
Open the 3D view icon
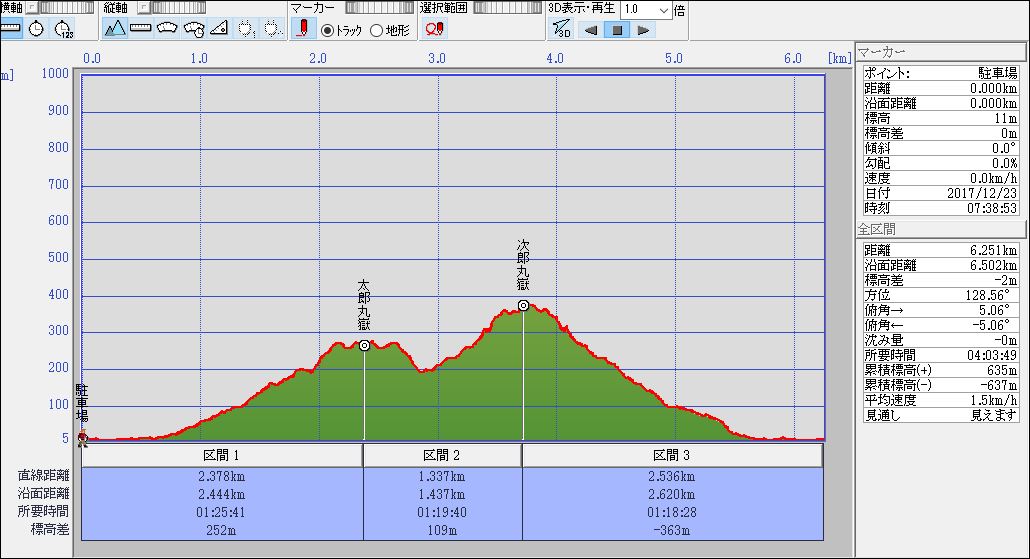(x=562, y=29)
